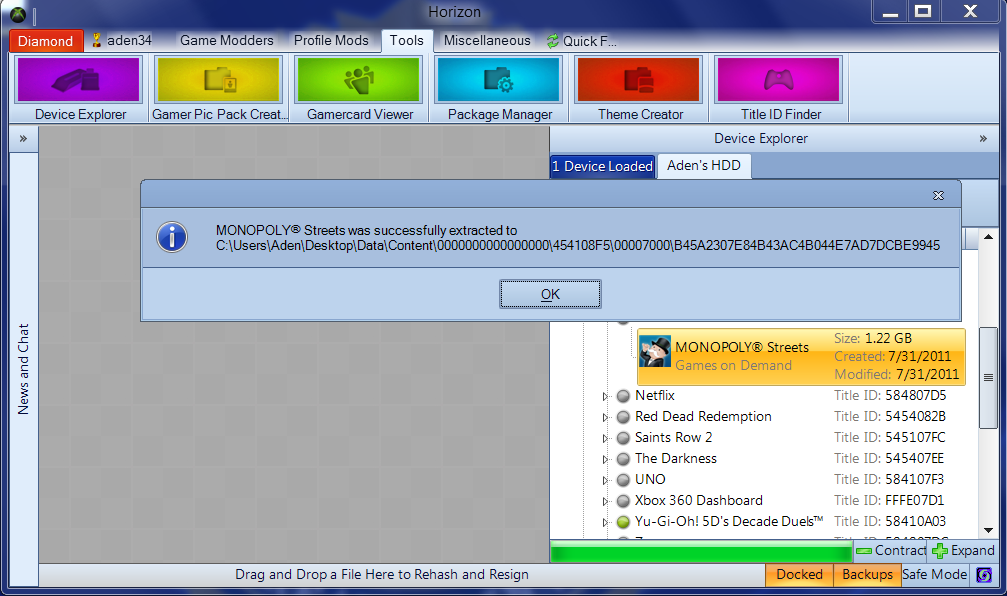Switch to the Game Modders tab
1007x596 pixels.
point(226,41)
